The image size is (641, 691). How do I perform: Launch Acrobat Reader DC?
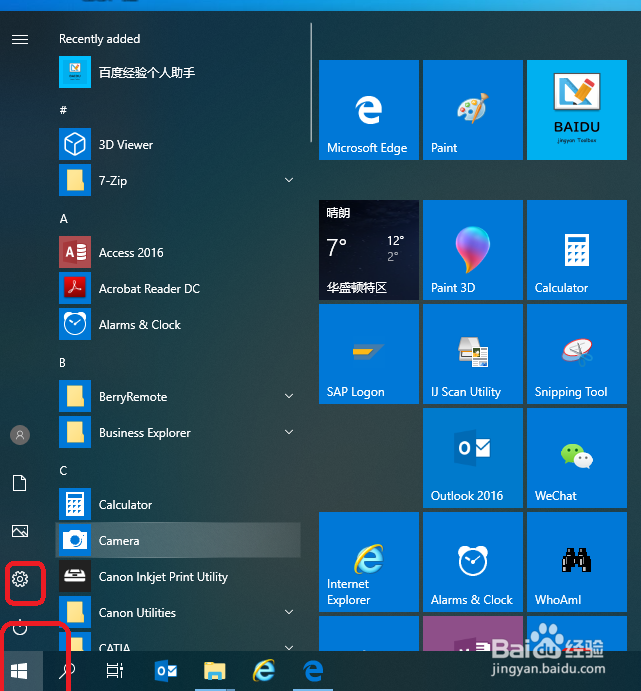click(x=178, y=289)
